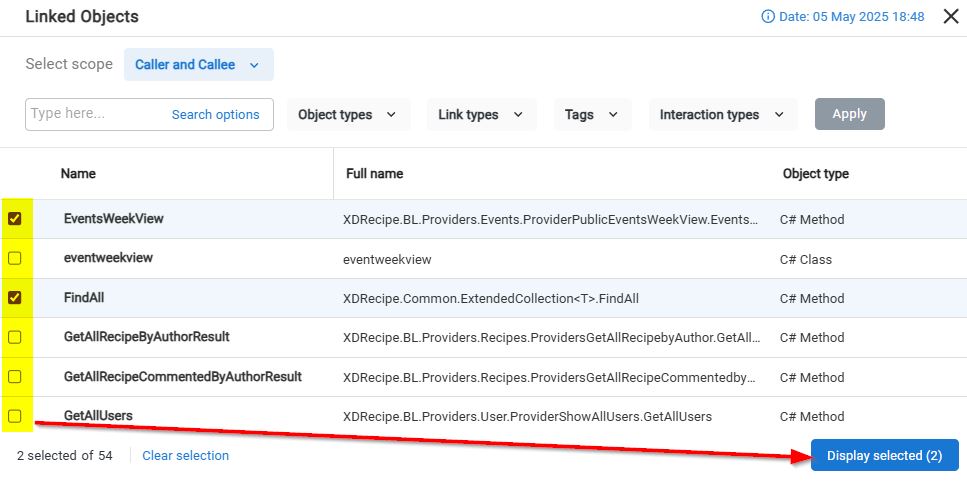This screenshot has height=481, width=967.
Task: Click the Apply button
Action: 849,114
